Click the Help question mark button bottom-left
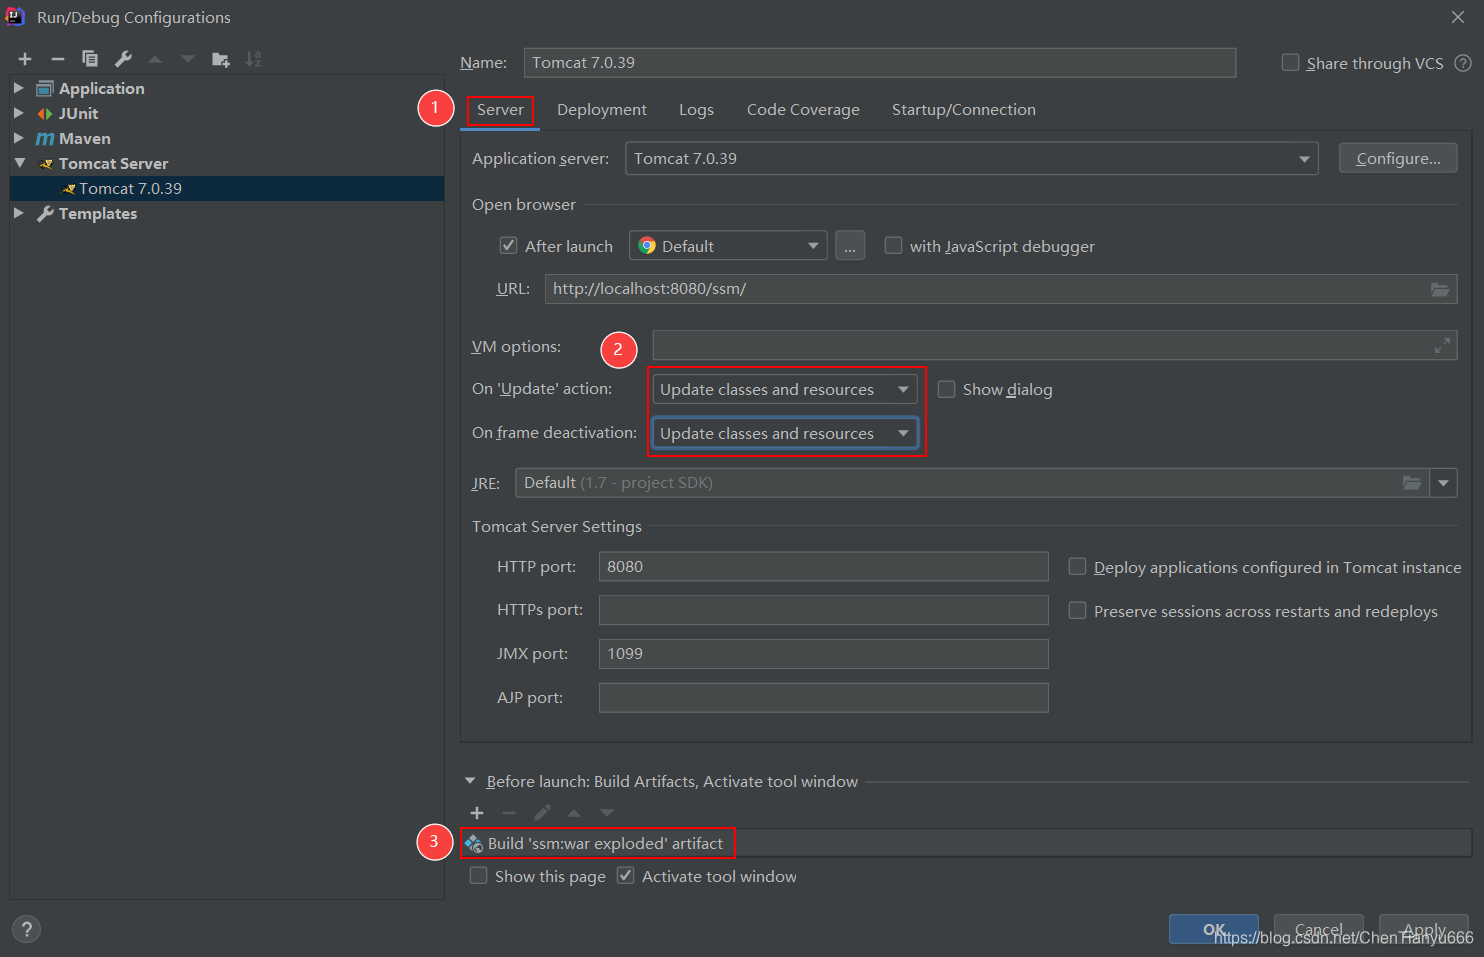This screenshot has height=957, width=1484. [27, 929]
